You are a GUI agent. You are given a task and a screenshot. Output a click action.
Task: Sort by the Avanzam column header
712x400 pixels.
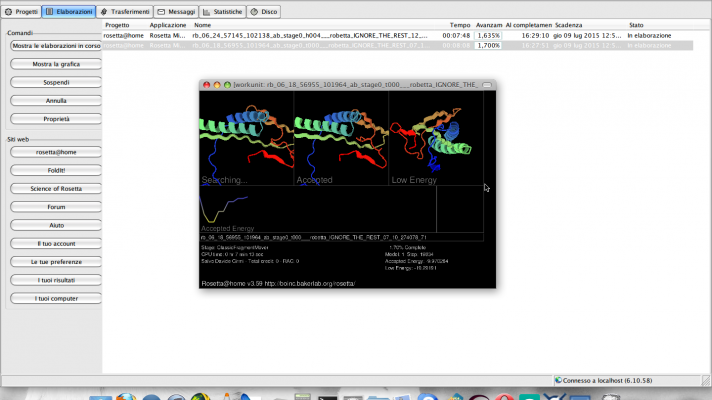[489, 25]
